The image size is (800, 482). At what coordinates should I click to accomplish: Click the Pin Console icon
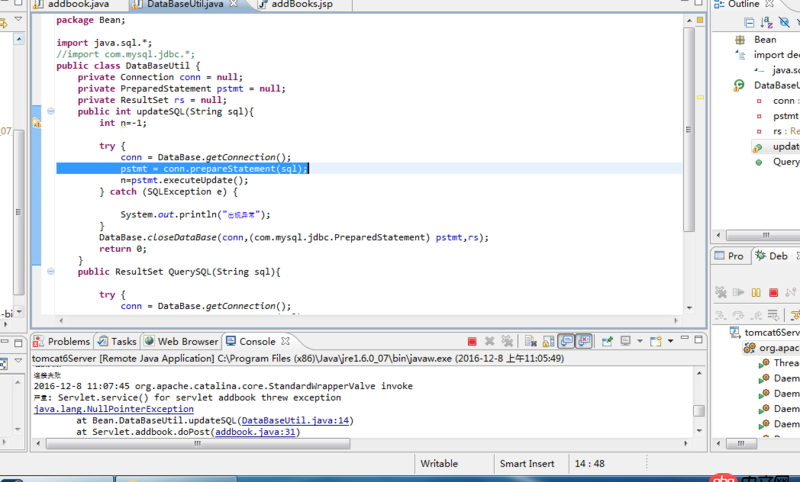click(606, 342)
